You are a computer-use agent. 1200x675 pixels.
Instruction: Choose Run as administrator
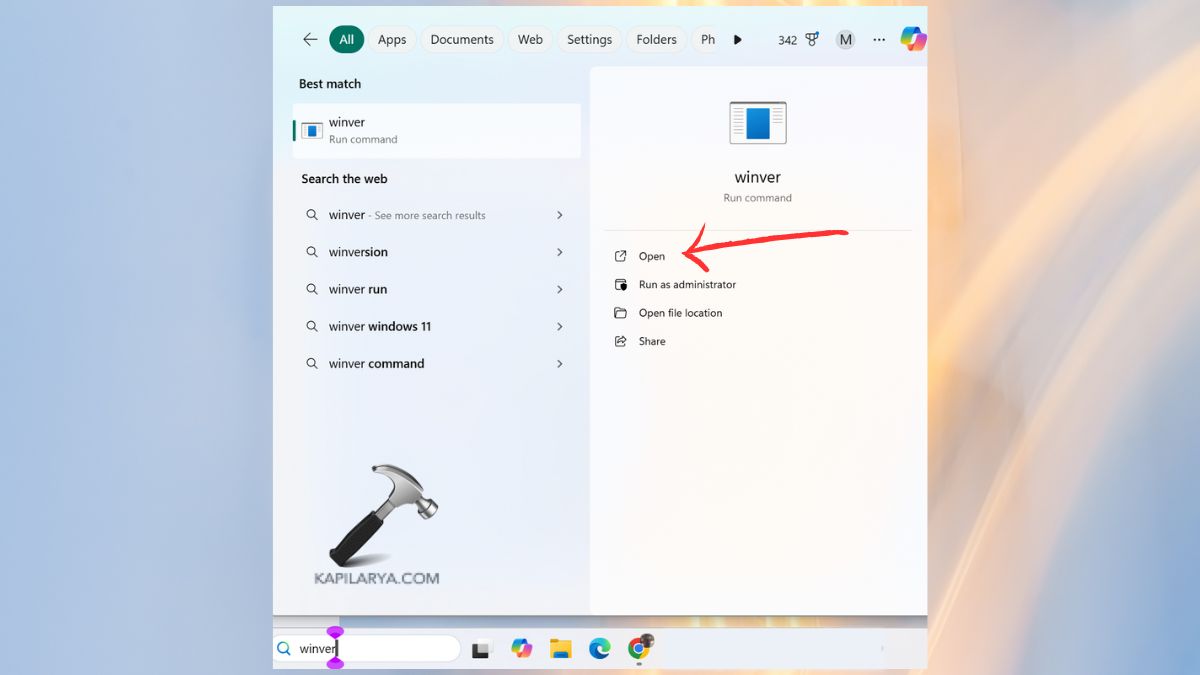[686, 285]
